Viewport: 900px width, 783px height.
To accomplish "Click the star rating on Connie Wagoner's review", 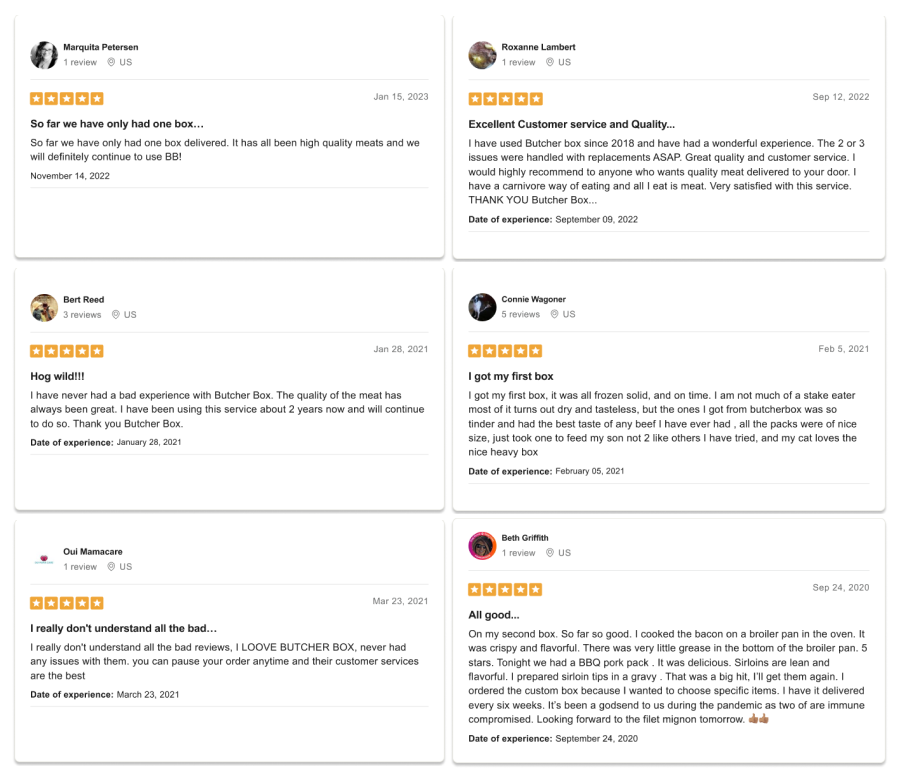I will [x=506, y=351].
